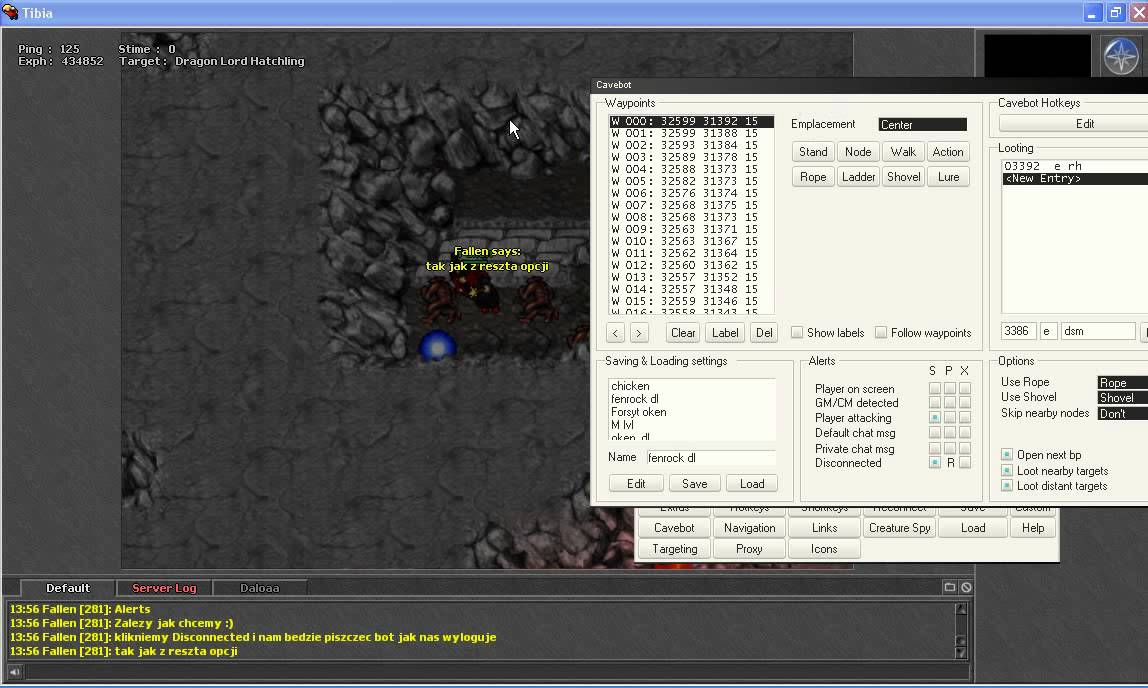The width and height of the screenshot is (1148, 688).
Task: Select waypoint W 010: 32563 31367 15
Action: click(691, 241)
